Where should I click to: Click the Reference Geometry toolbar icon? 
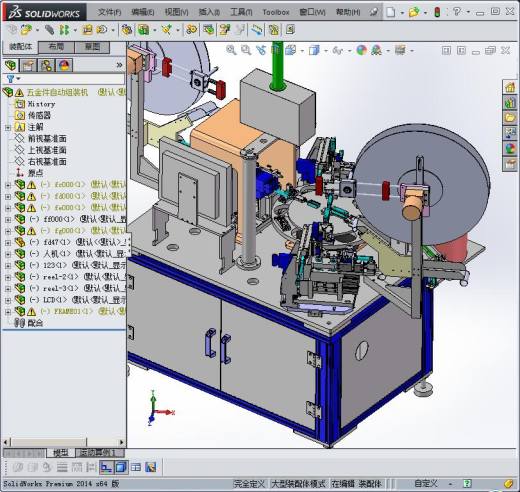point(167,30)
